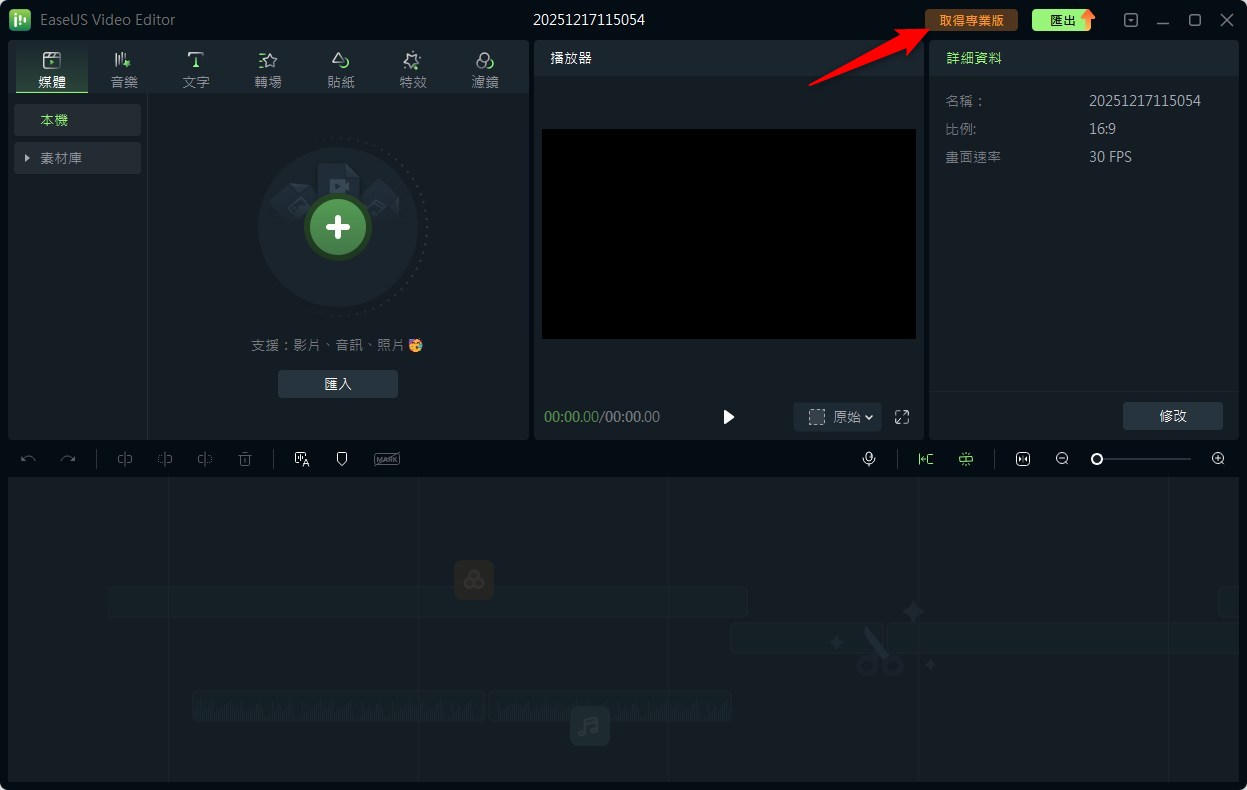The image size is (1247, 790).
Task: Open the speech-to-text converter icon
Action: [x=302, y=459]
